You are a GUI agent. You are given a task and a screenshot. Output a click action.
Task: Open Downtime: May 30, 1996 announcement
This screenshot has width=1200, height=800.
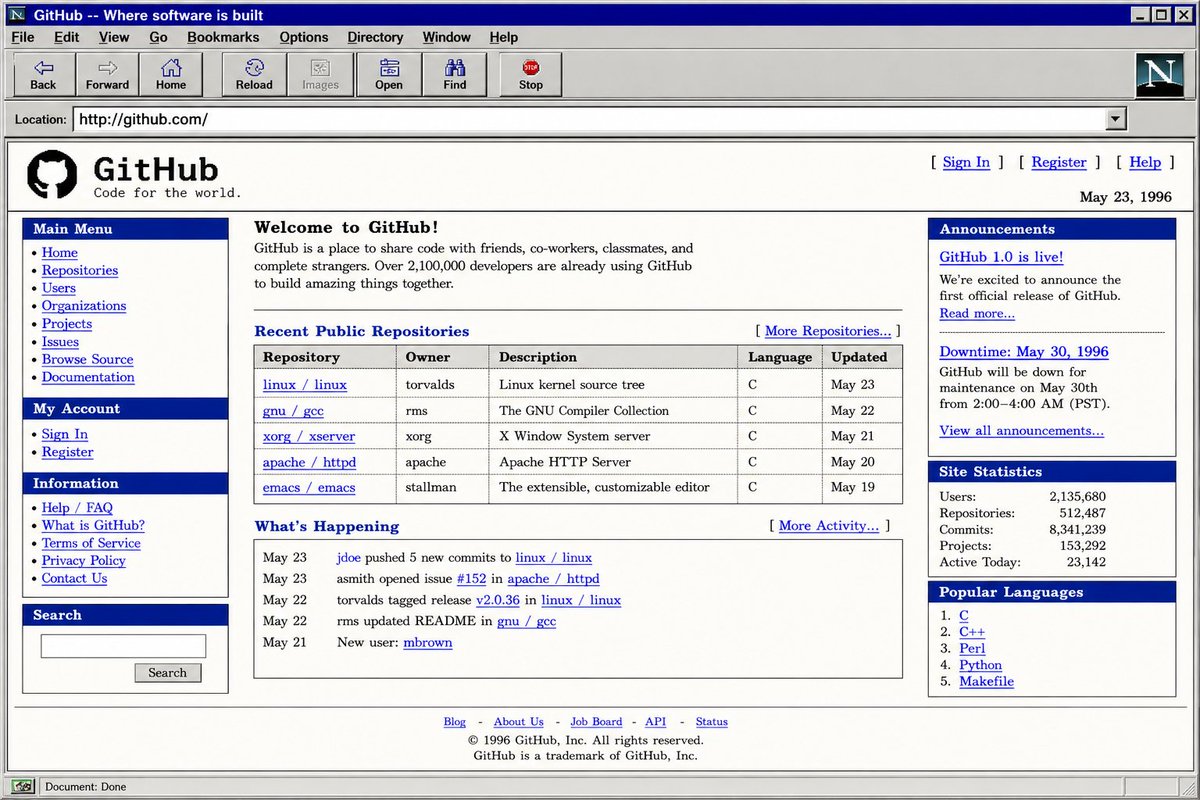click(x=1024, y=352)
